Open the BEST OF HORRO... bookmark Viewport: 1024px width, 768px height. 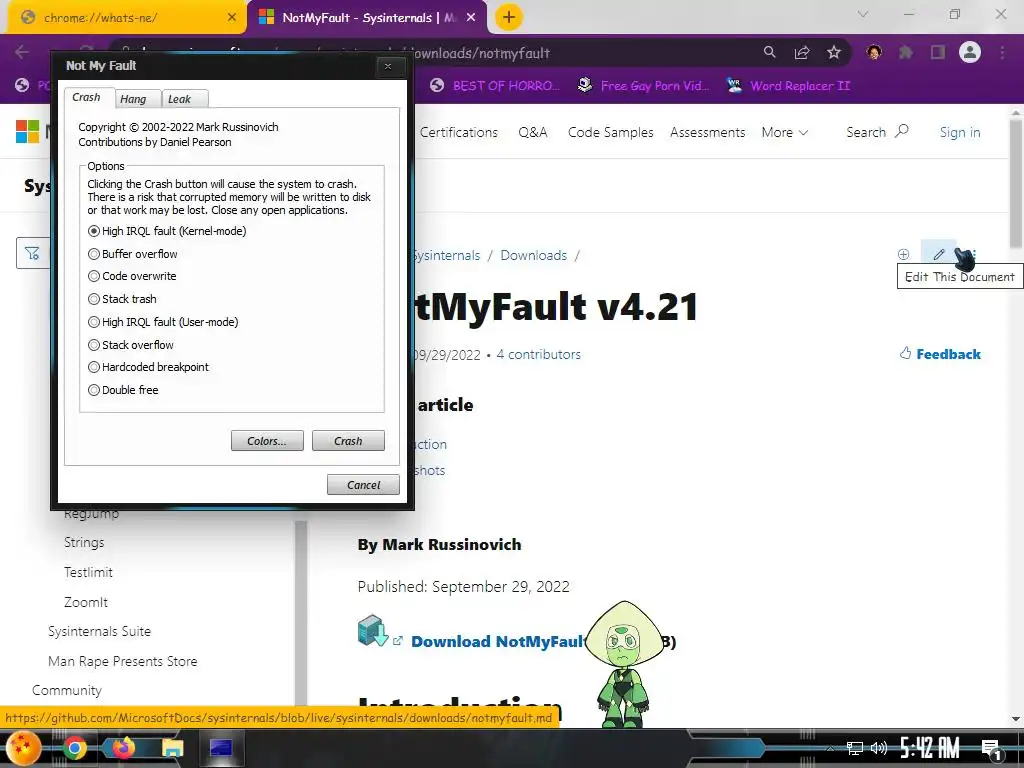click(495, 86)
